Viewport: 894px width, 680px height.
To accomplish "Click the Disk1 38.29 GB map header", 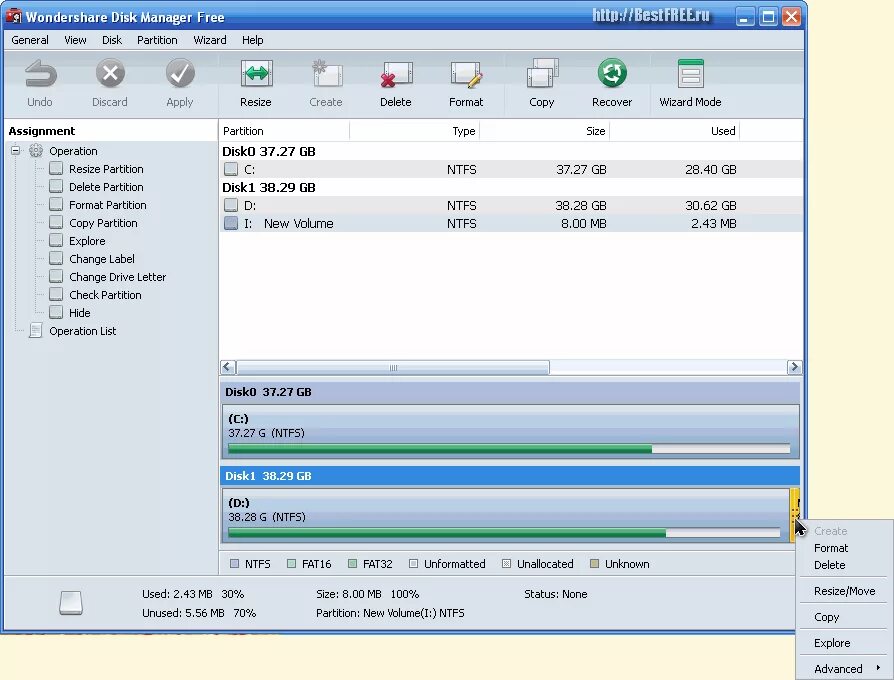I will click(x=510, y=475).
